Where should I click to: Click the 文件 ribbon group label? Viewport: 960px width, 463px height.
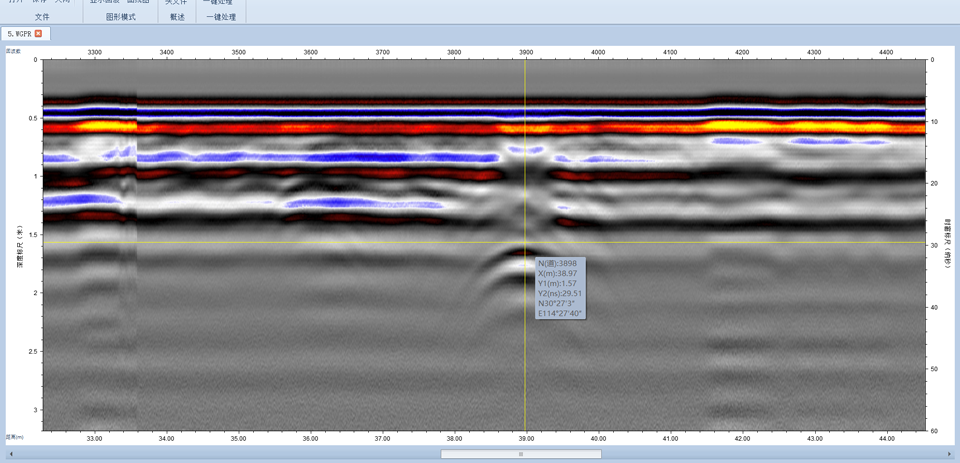[x=41, y=17]
